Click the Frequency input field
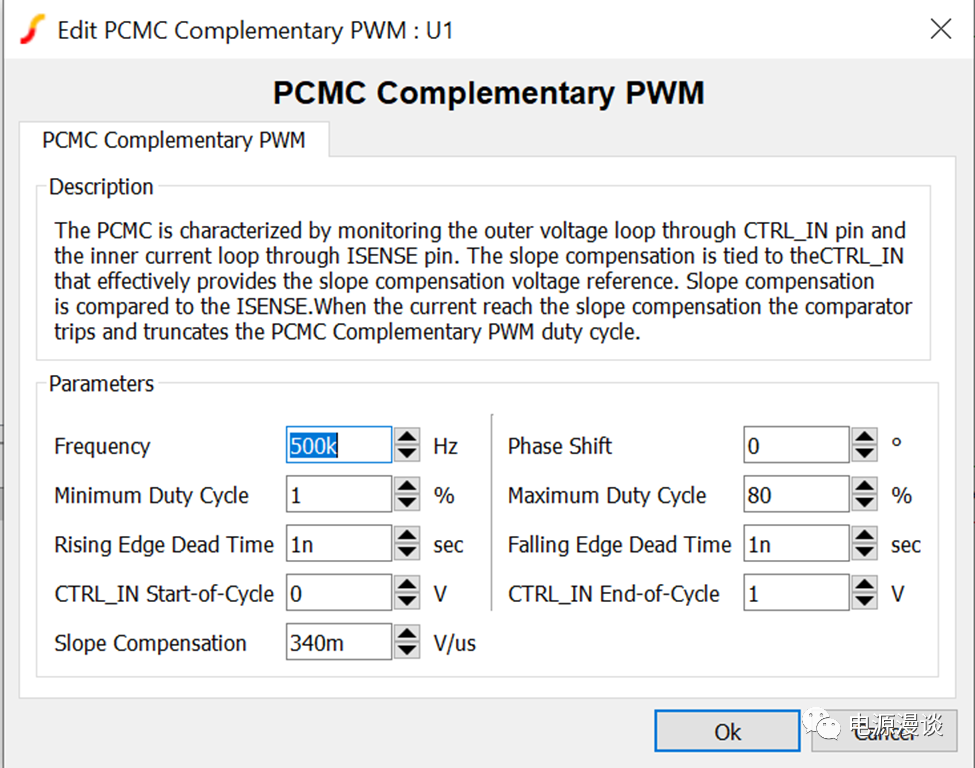Screen dimensions: 975x768 click(338, 446)
